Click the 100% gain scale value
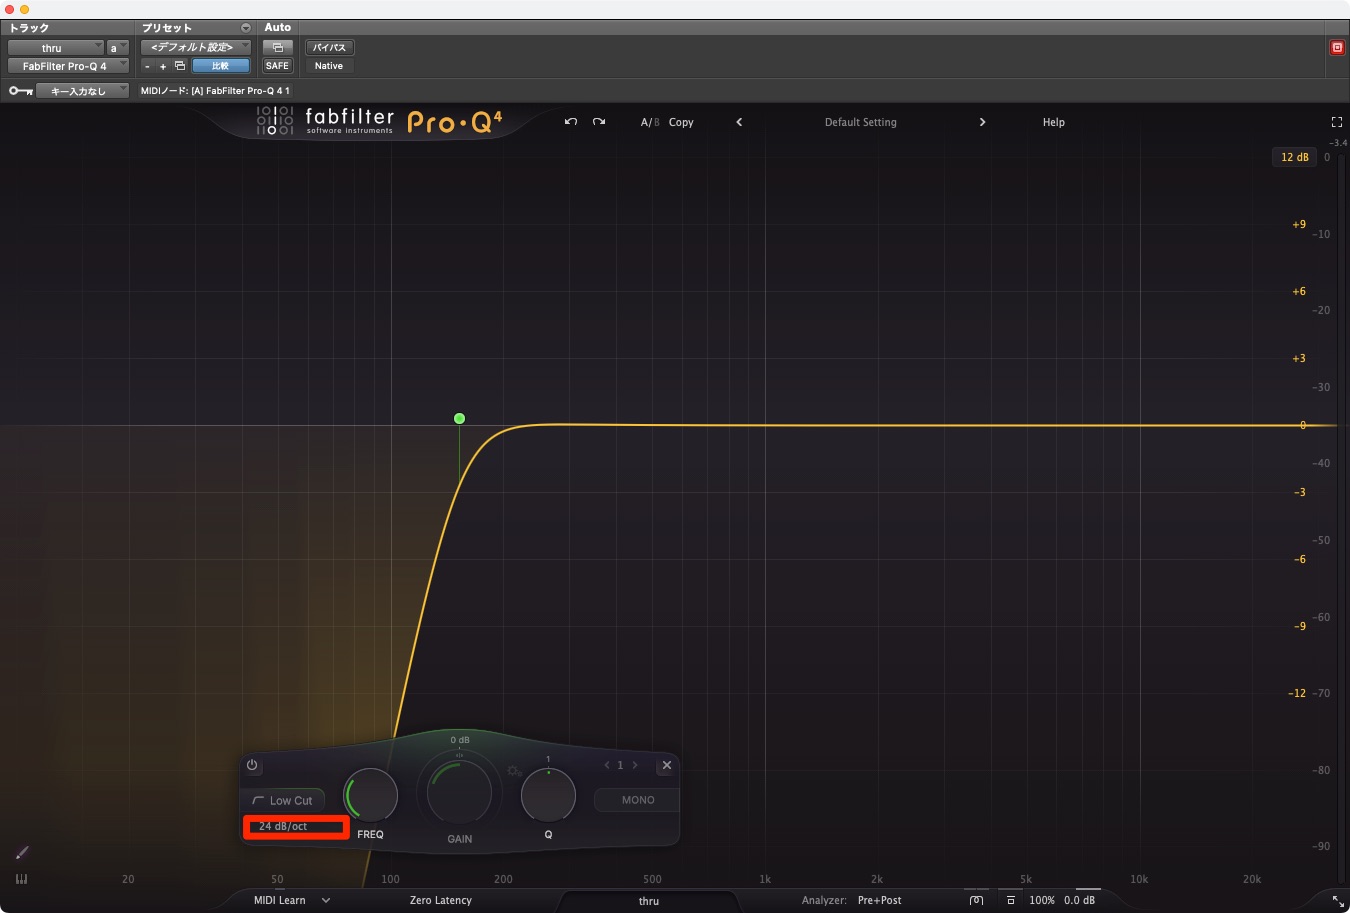The image size is (1350, 913). click(1042, 900)
